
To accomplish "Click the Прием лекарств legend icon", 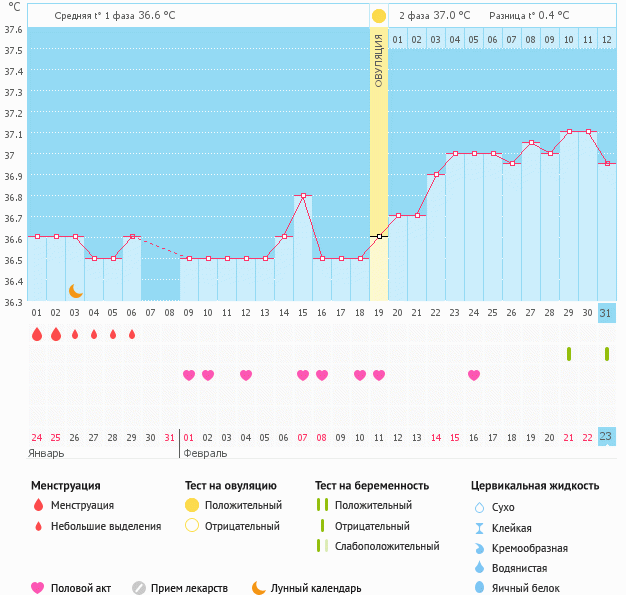I will coord(139,588).
